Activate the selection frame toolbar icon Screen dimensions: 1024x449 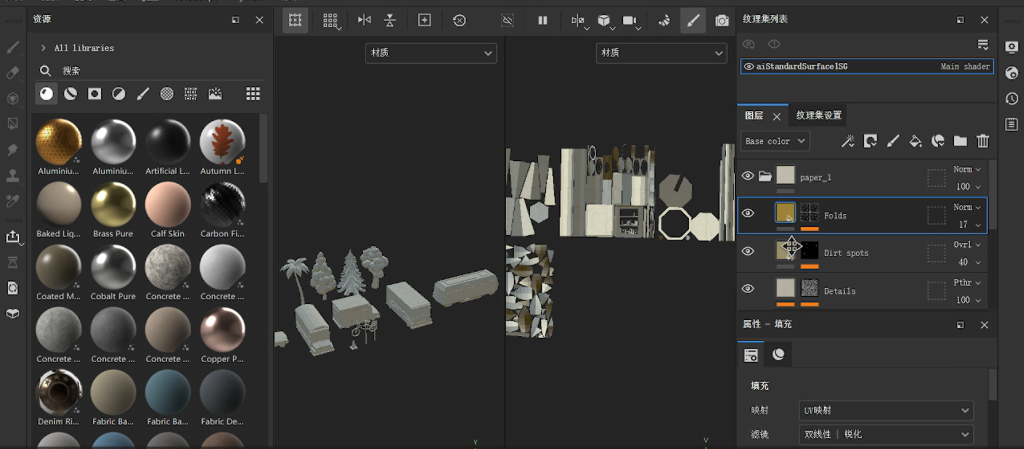[295, 20]
